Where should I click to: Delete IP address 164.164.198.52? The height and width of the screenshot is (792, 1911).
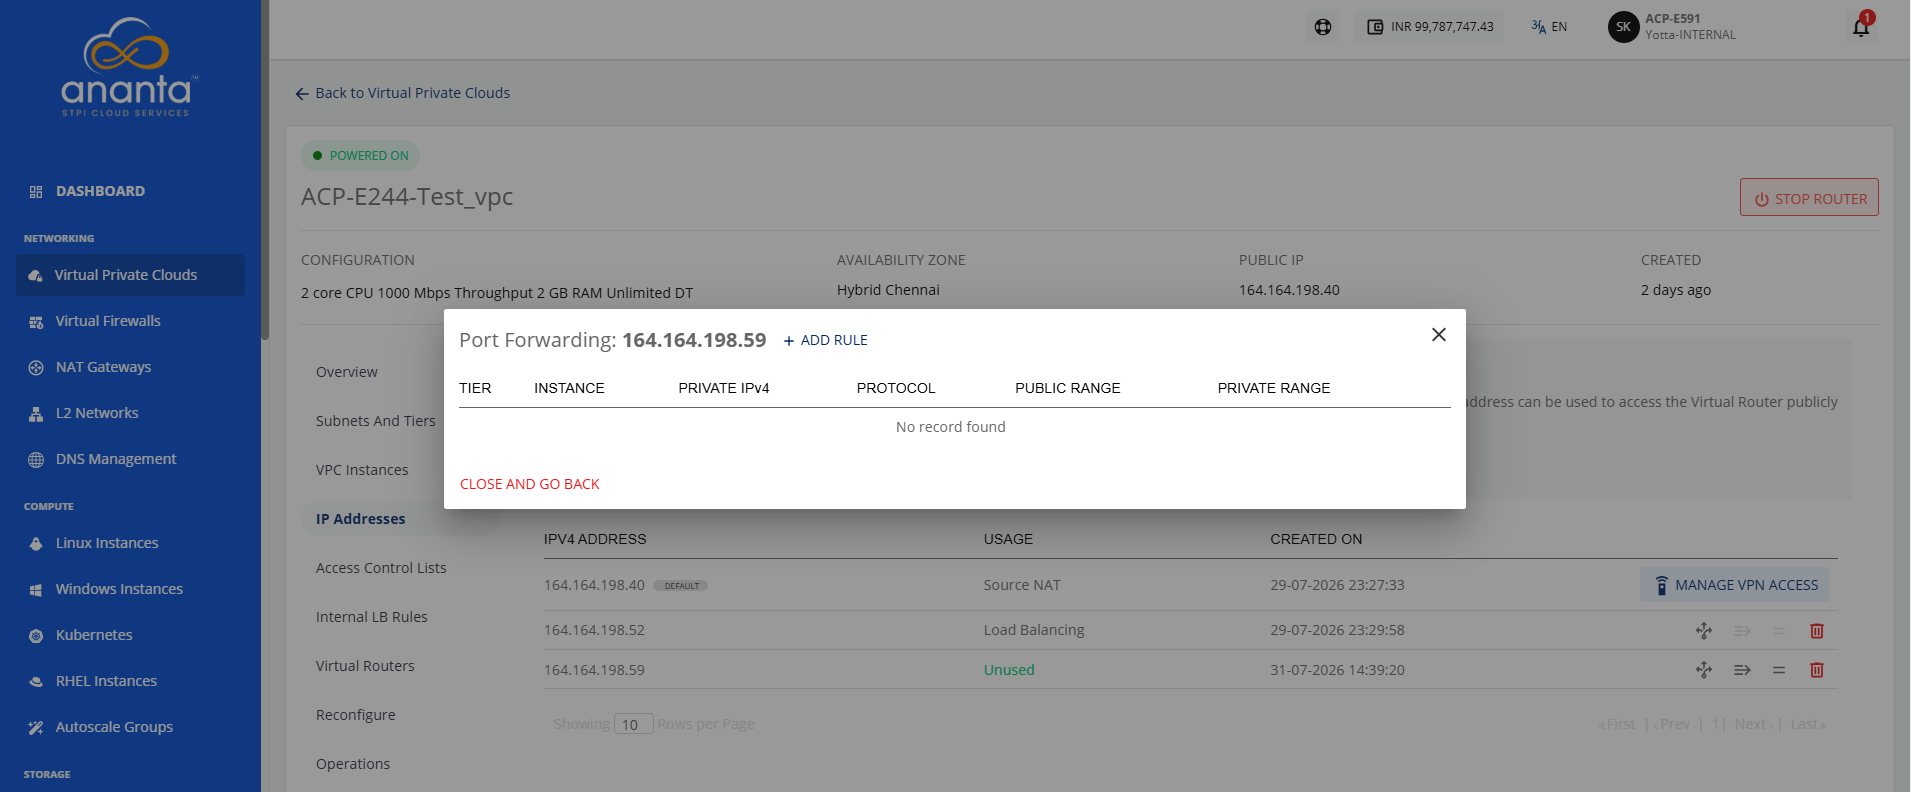[1817, 631]
